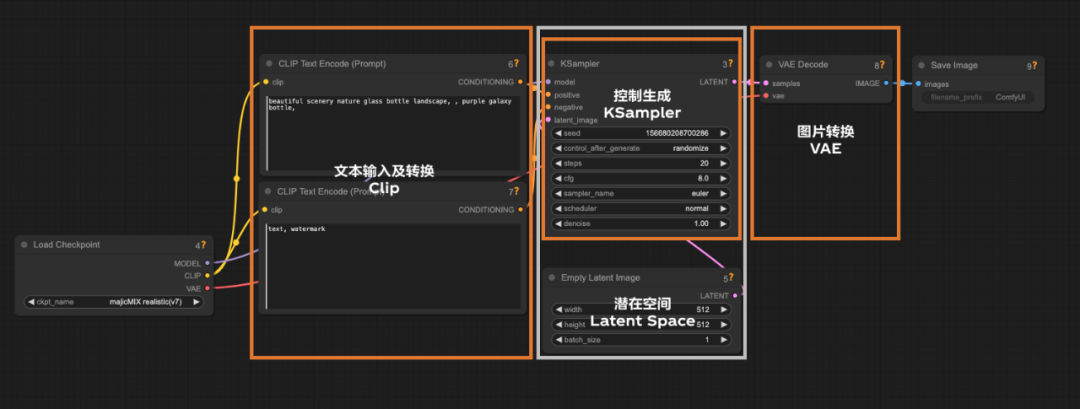Click the vae input port on VAE Decode
Image resolution: width=1080 pixels, height=409 pixels.
766,96
